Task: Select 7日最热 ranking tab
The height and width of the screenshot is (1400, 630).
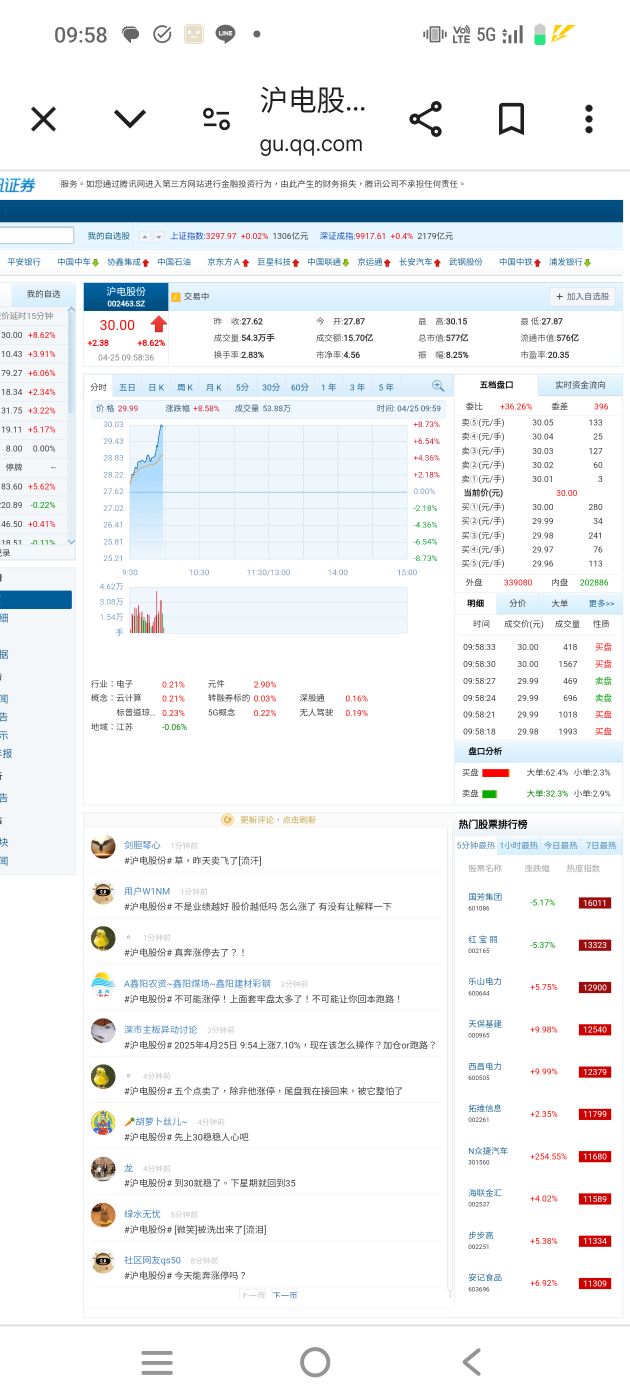Action: point(601,845)
